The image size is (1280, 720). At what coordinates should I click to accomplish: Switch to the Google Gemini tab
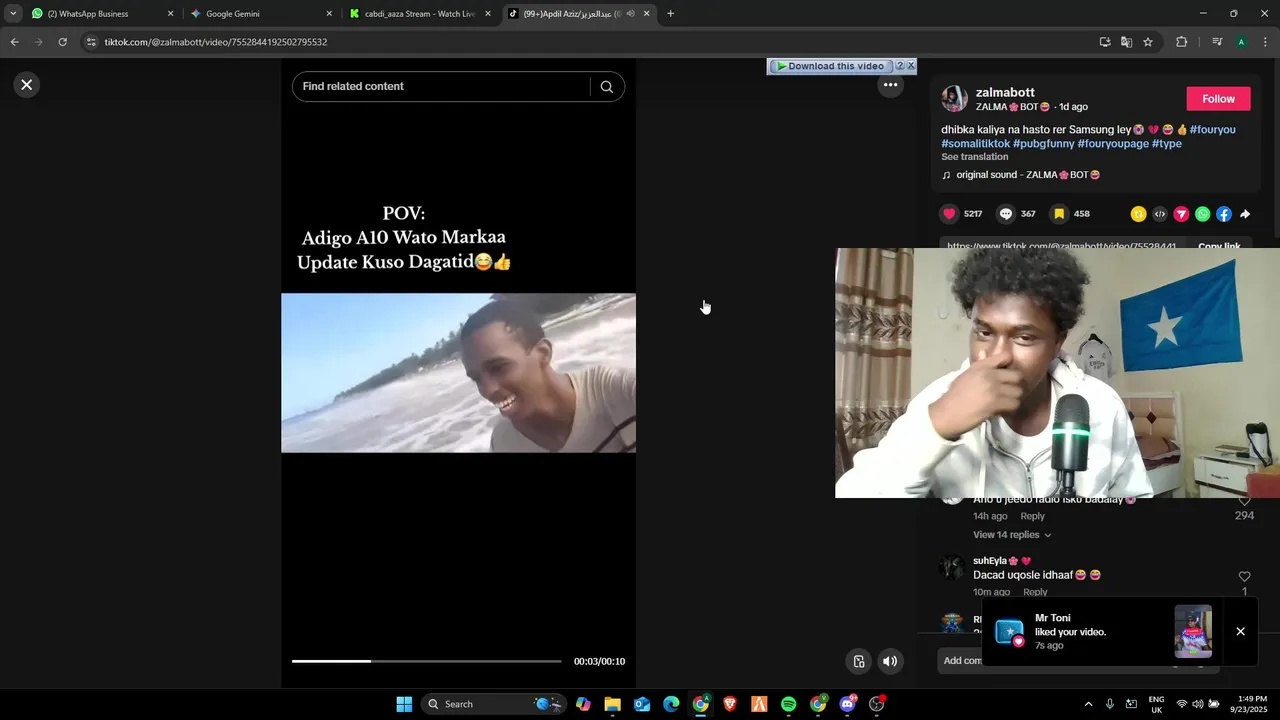pyautogui.click(x=260, y=14)
